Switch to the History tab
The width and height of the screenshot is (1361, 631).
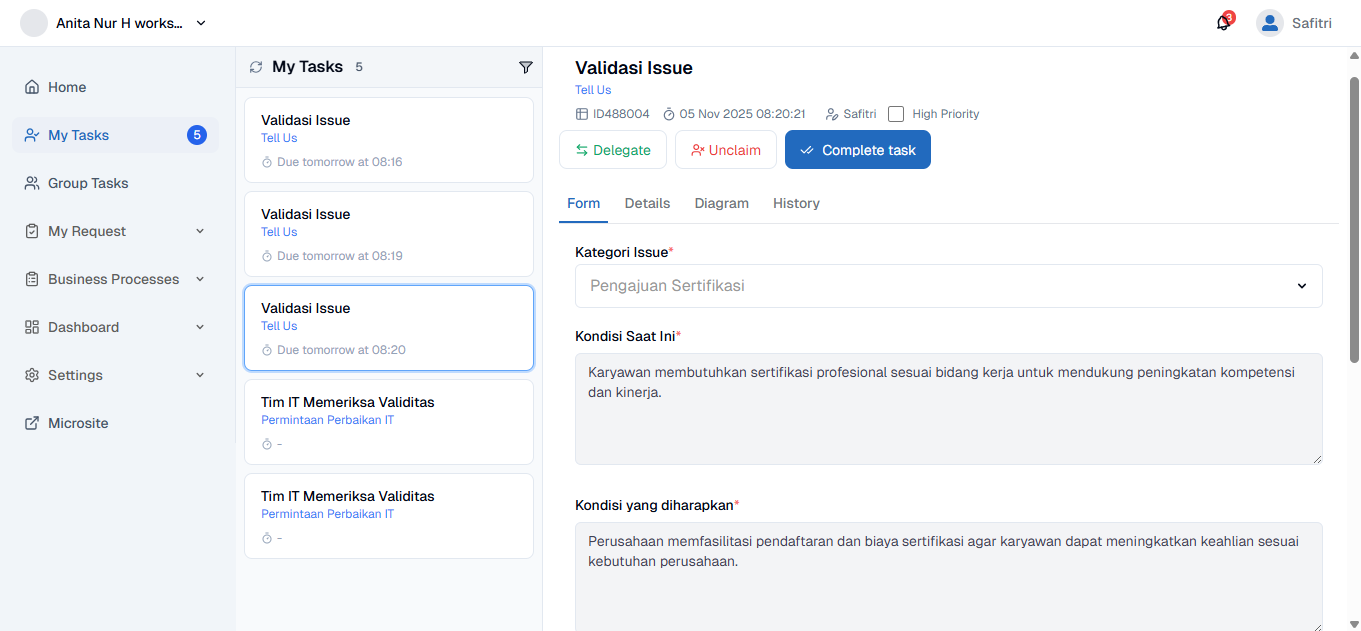tap(796, 203)
